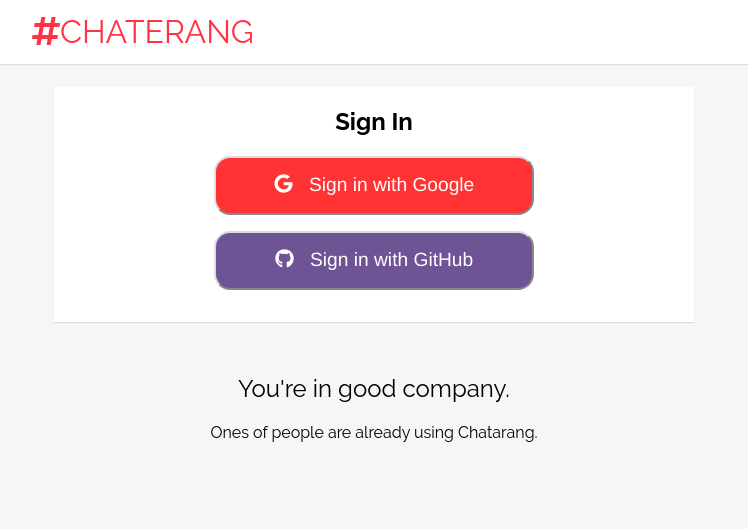Click the Google "G" icon

click(x=284, y=184)
